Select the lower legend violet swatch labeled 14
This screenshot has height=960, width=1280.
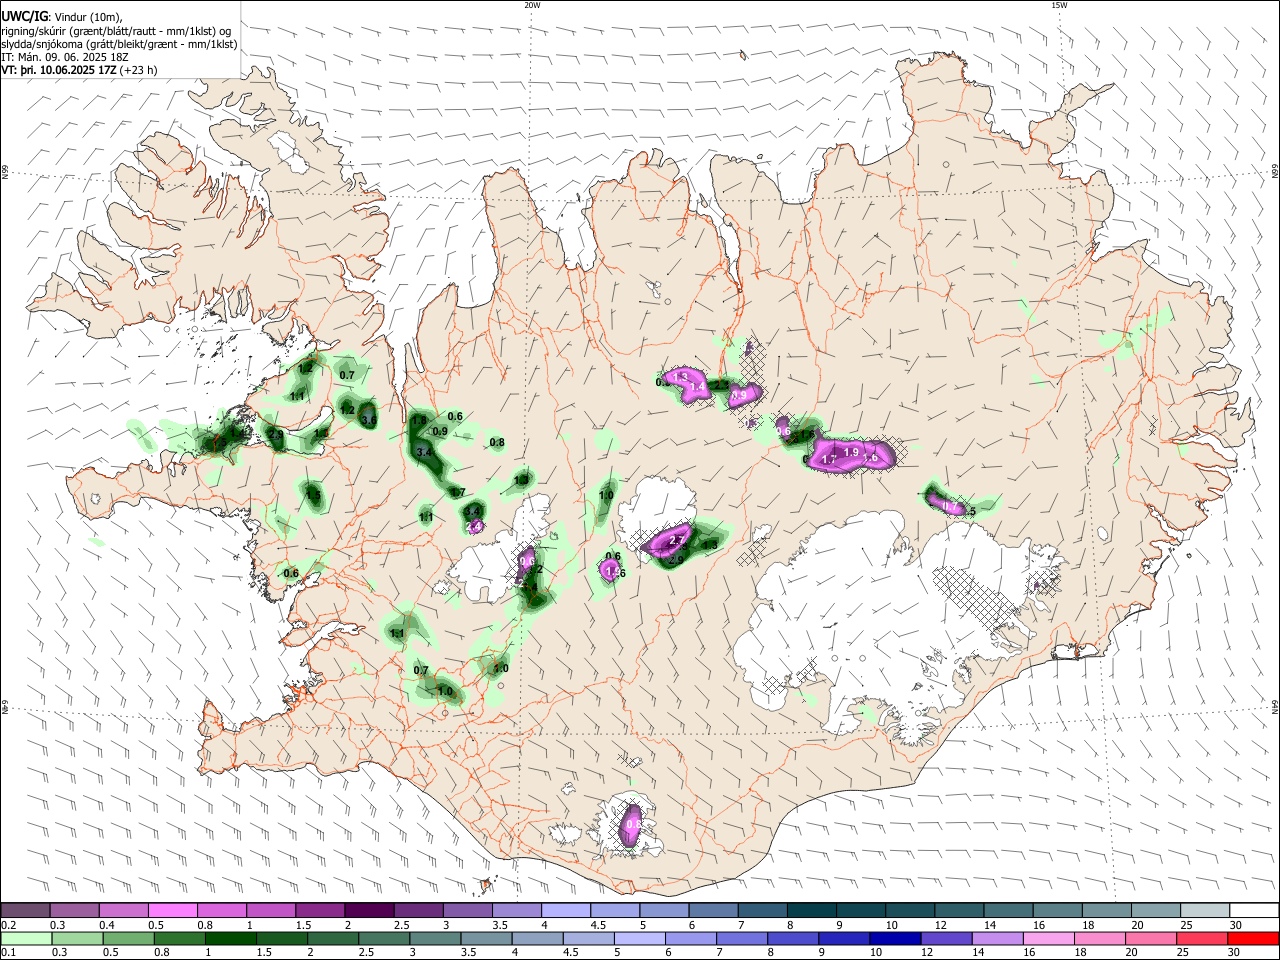pyautogui.click(x=997, y=938)
